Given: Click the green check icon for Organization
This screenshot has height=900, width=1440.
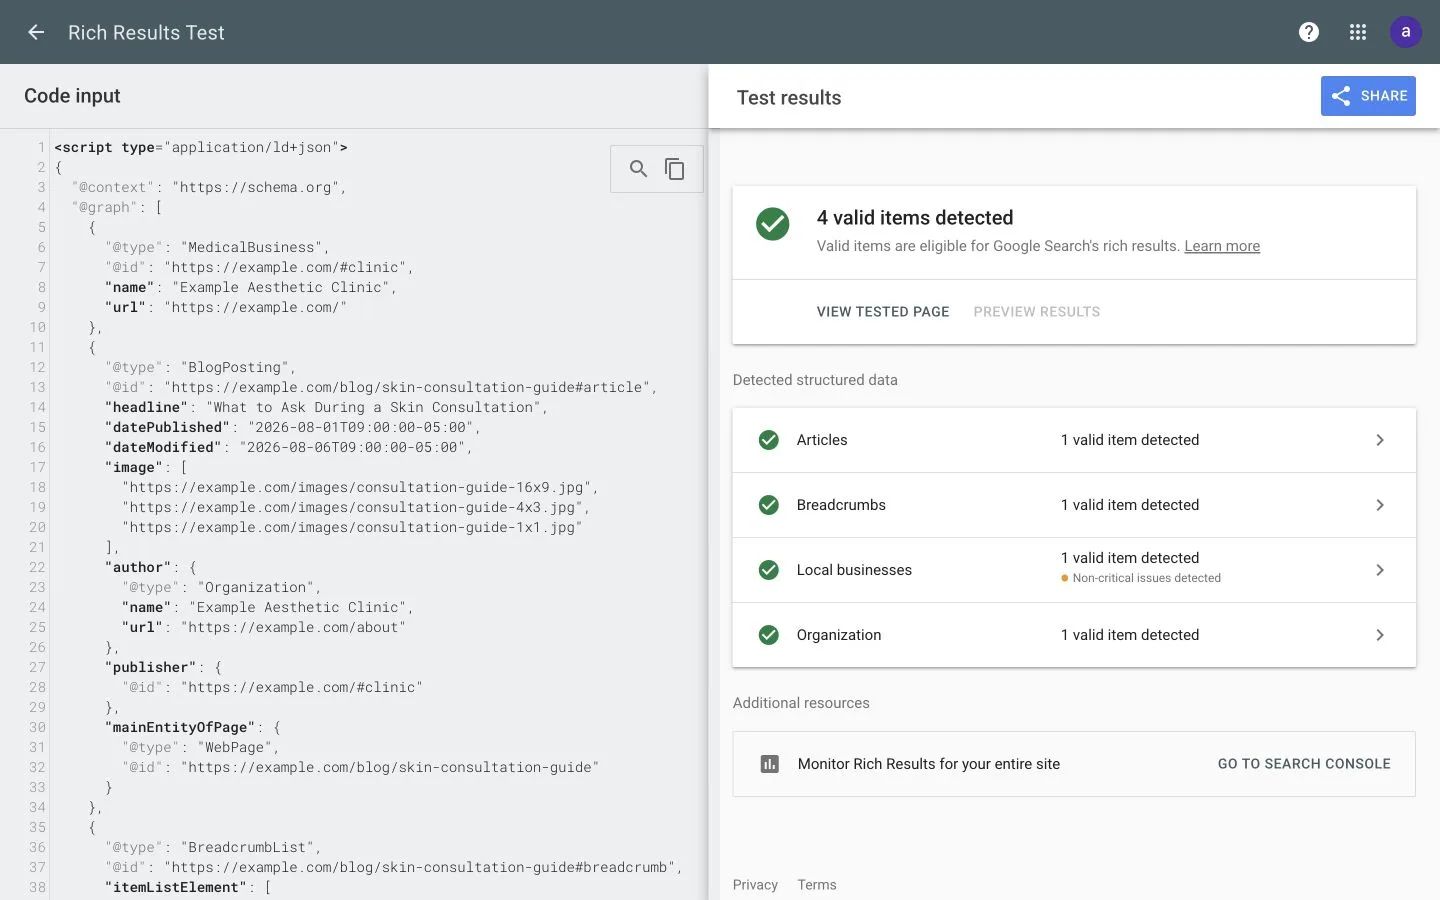Looking at the screenshot, I should (x=768, y=635).
